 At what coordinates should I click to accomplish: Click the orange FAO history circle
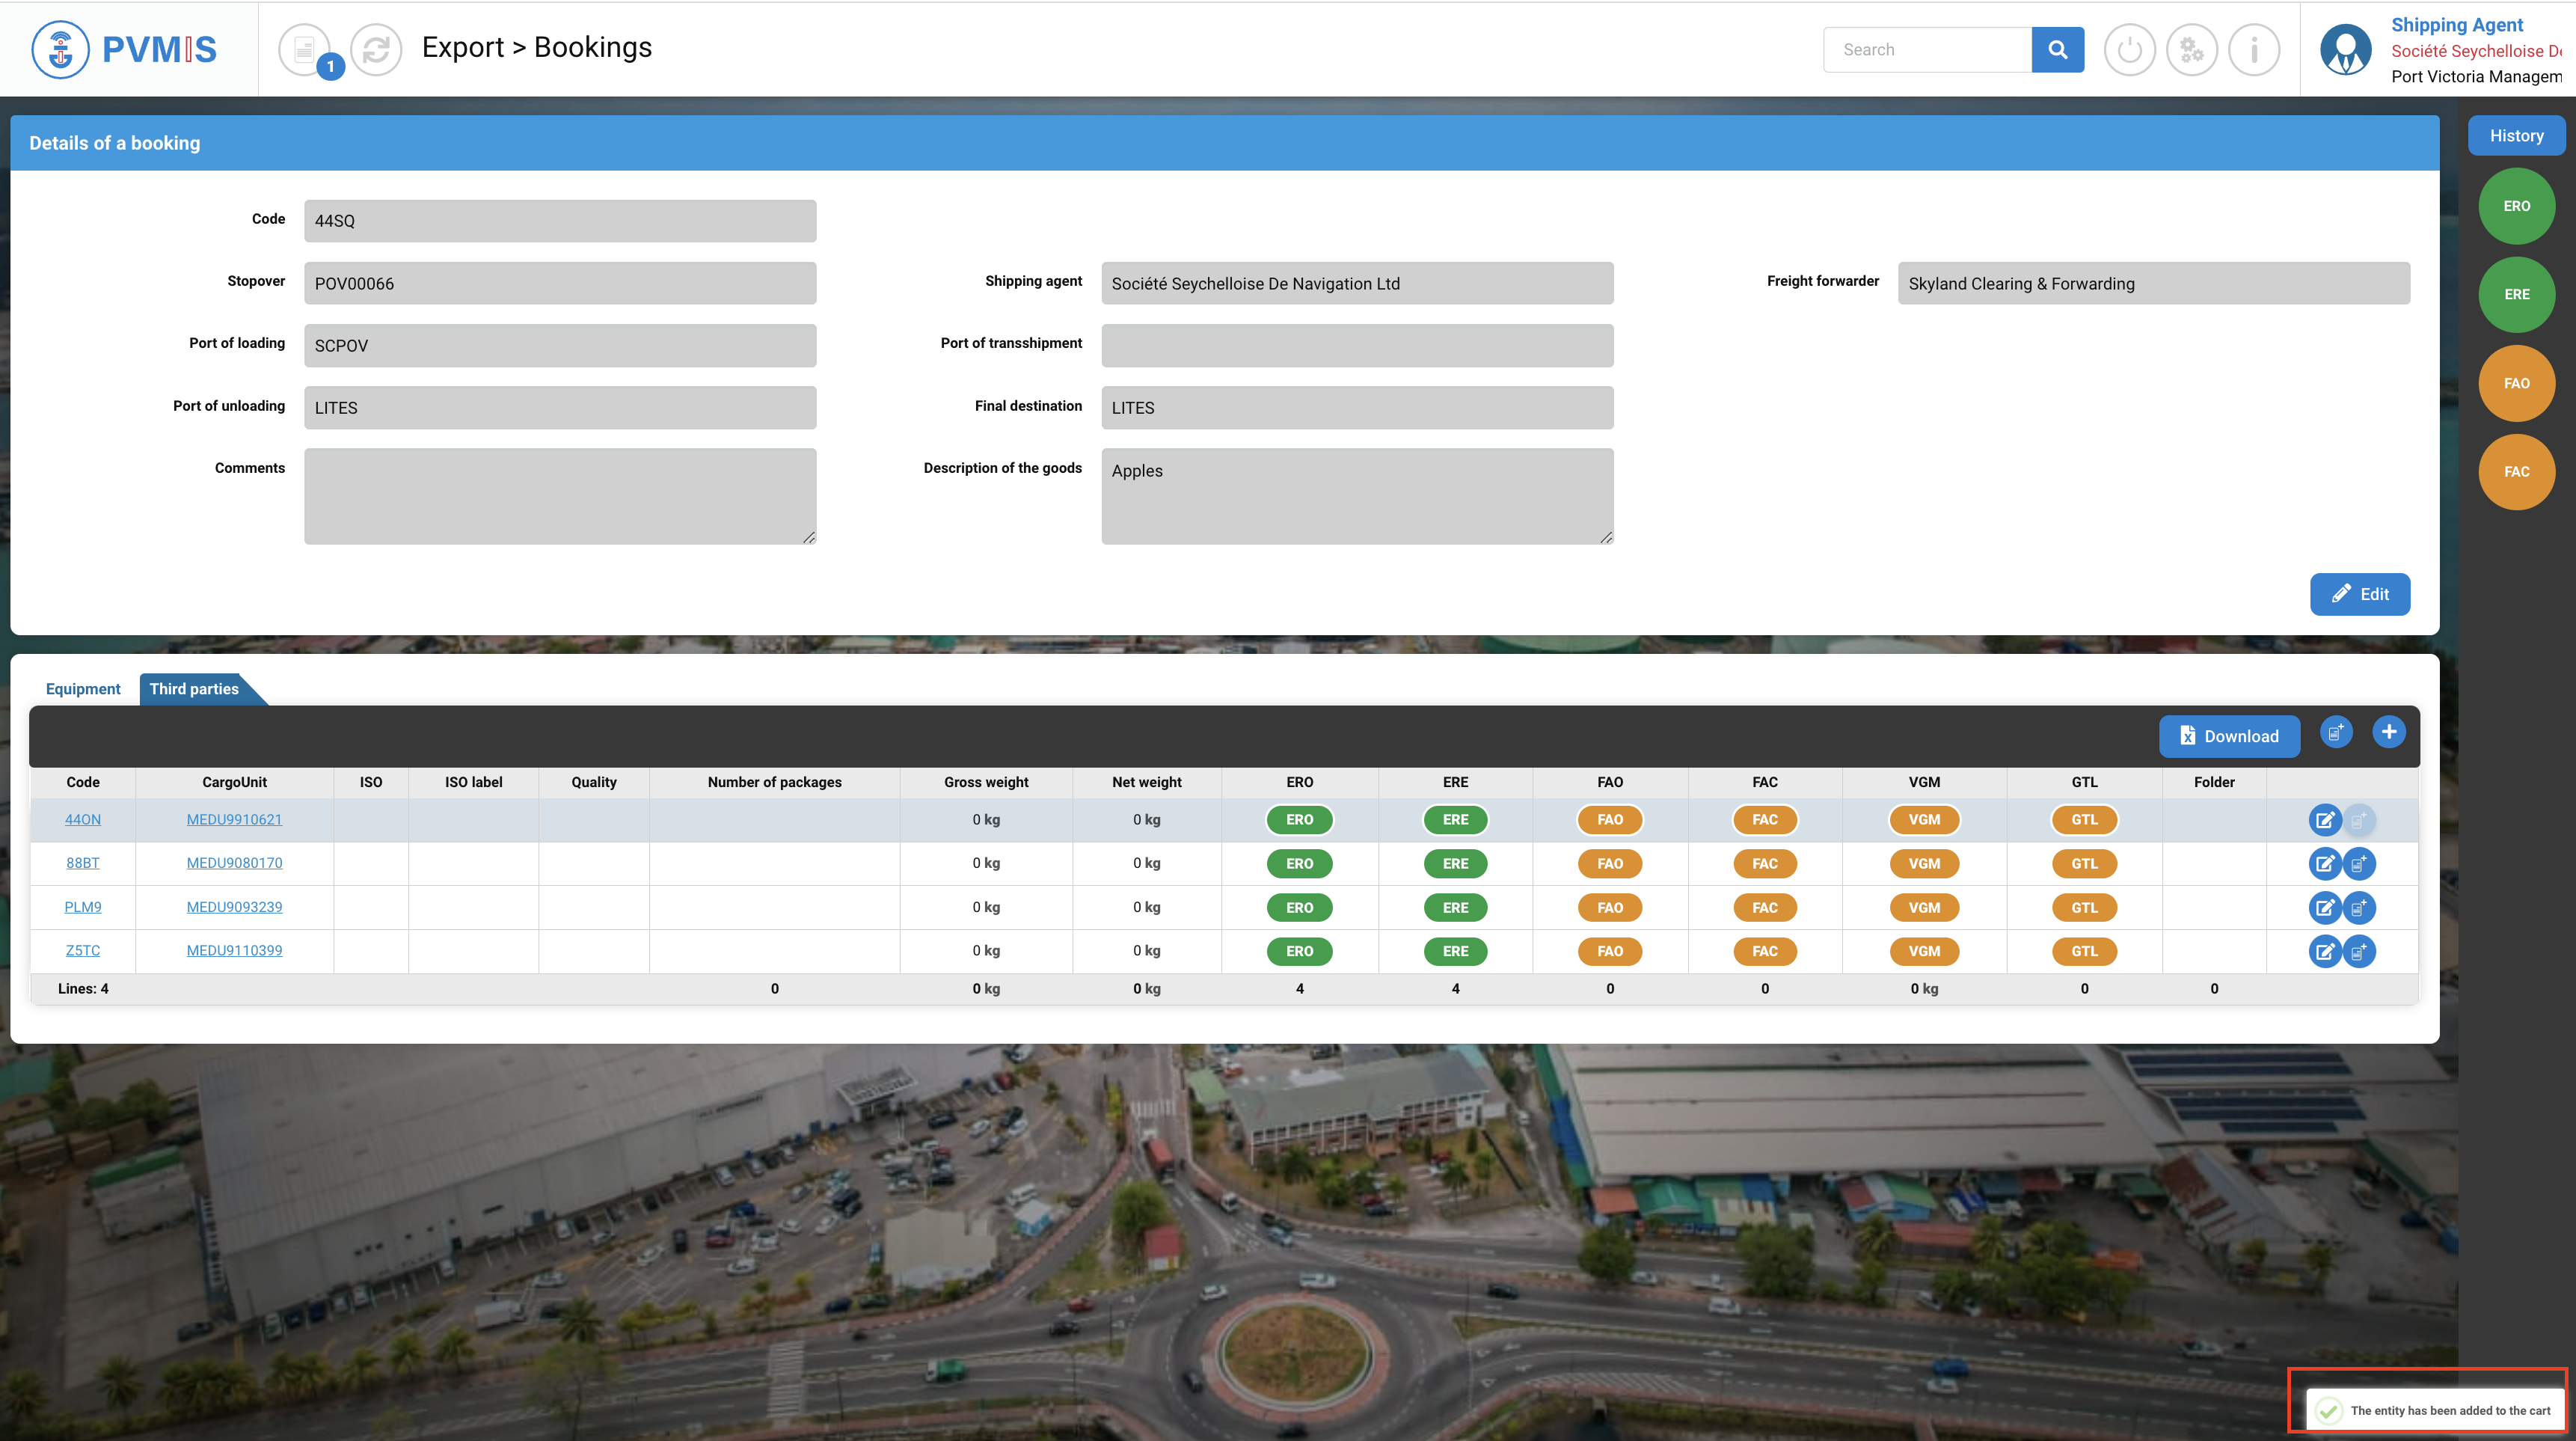tap(2516, 383)
